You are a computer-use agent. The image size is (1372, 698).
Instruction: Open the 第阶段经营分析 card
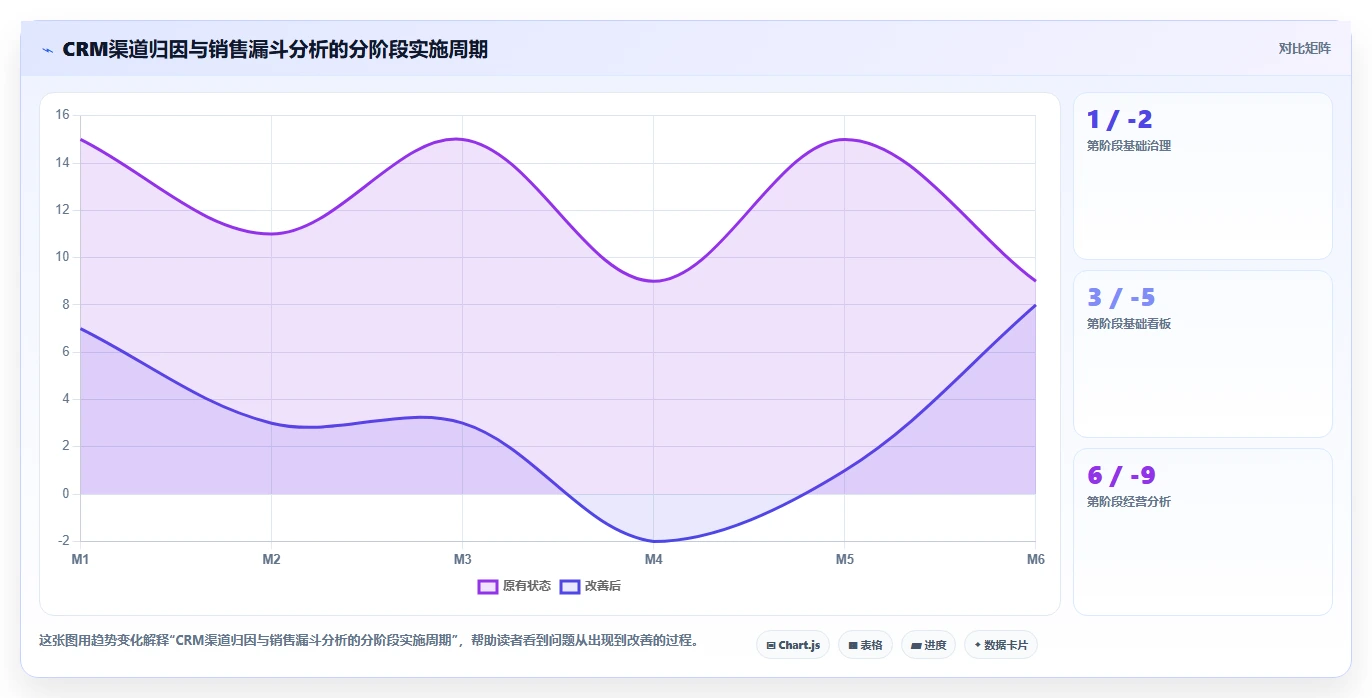click(1203, 532)
